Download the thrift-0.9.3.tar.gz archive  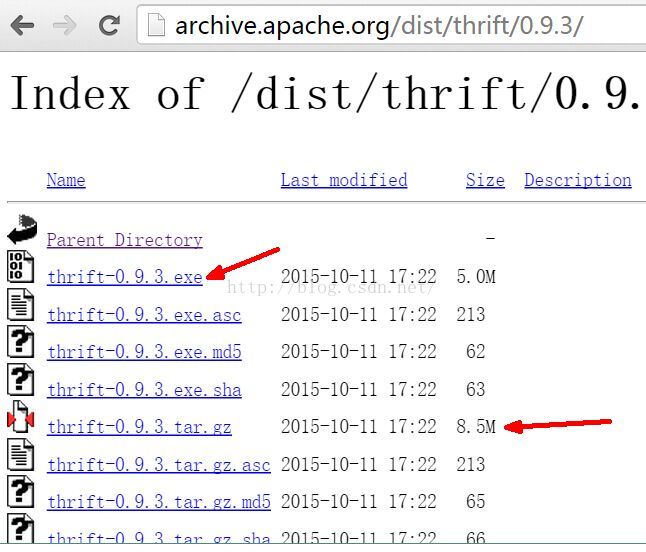(139, 427)
